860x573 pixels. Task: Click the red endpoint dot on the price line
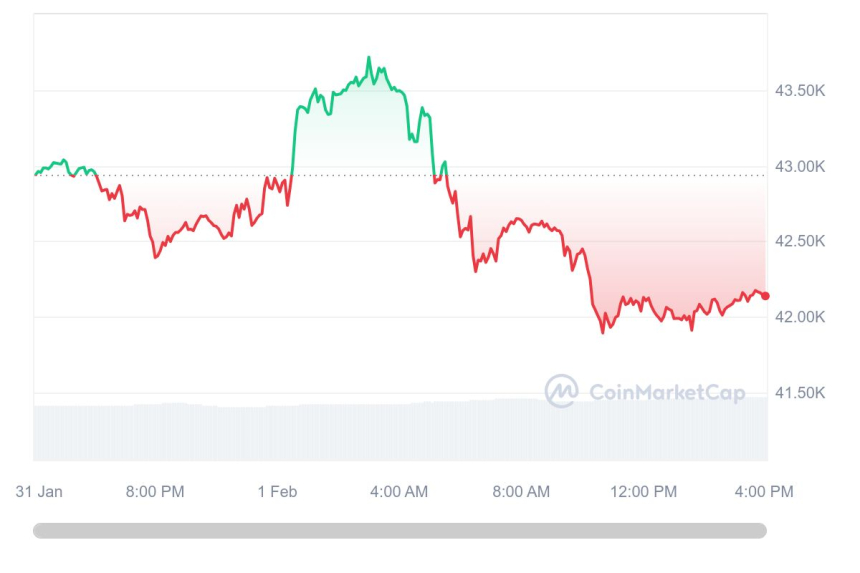click(x=765, y=295)
